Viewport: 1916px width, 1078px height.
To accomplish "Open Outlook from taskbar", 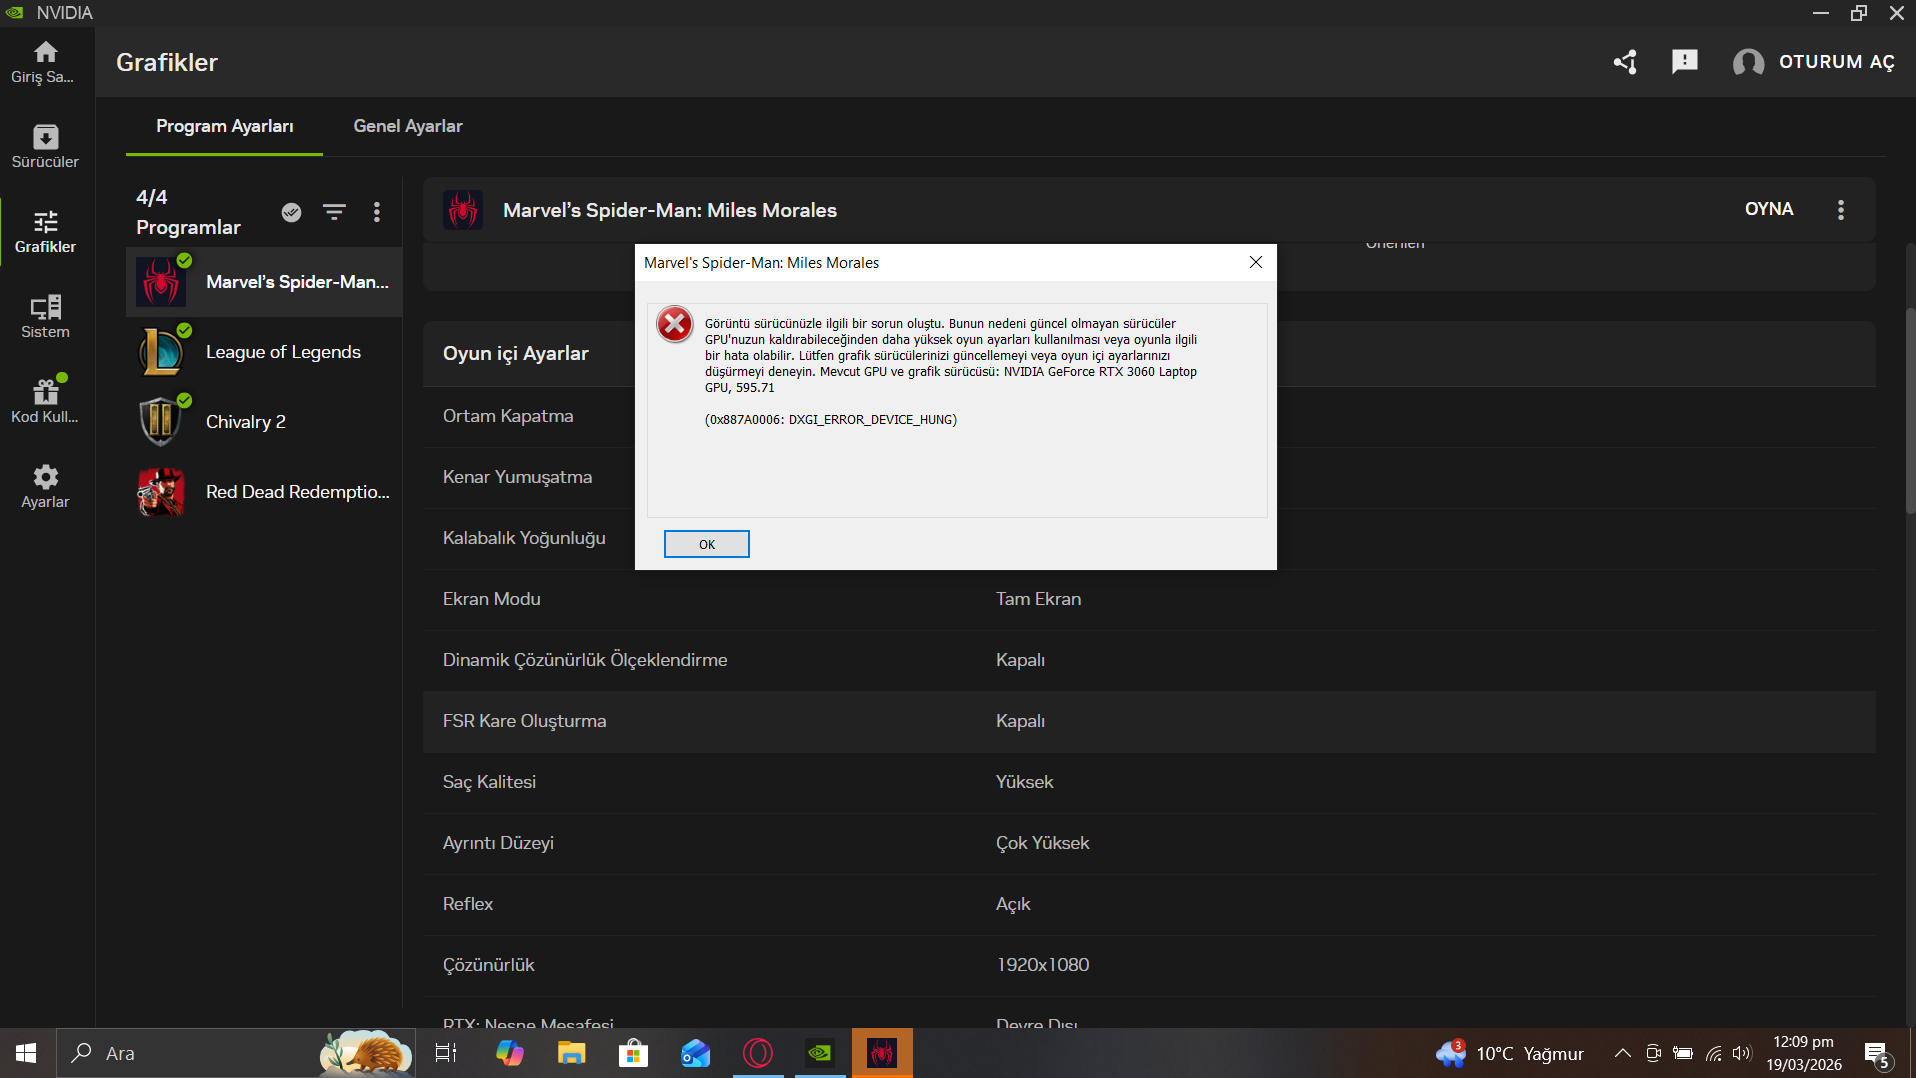I will tap(695, 1053).
